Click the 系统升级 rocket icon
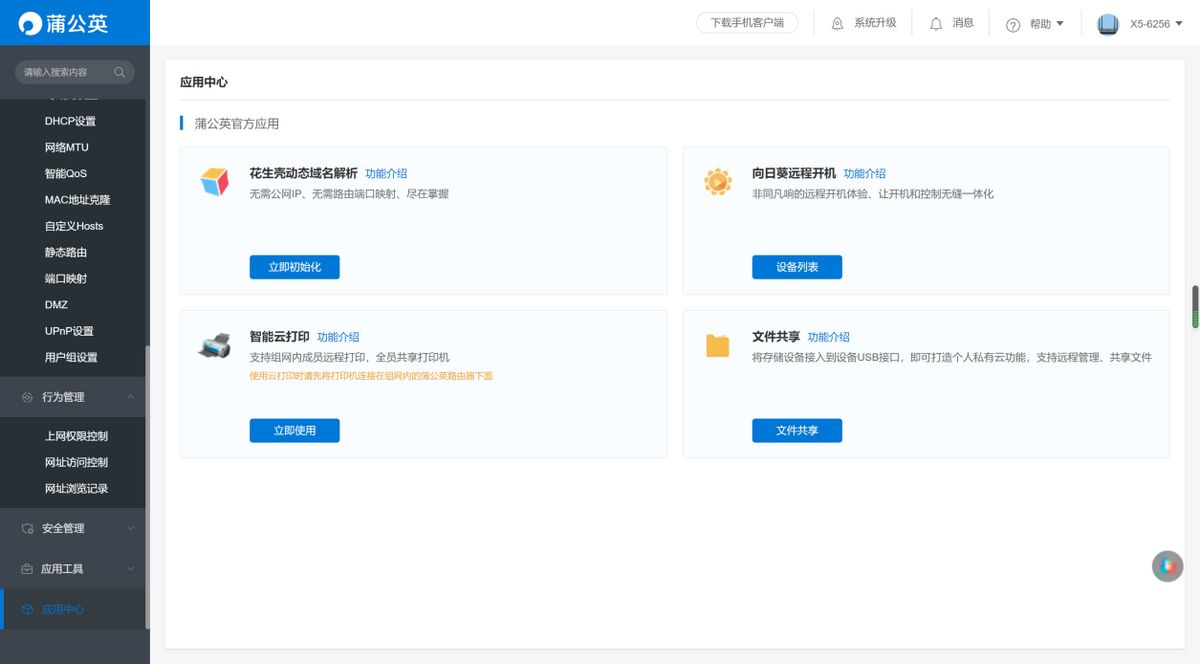The image size is (1200, 664). pyautogui.click(x=838, y=23)
